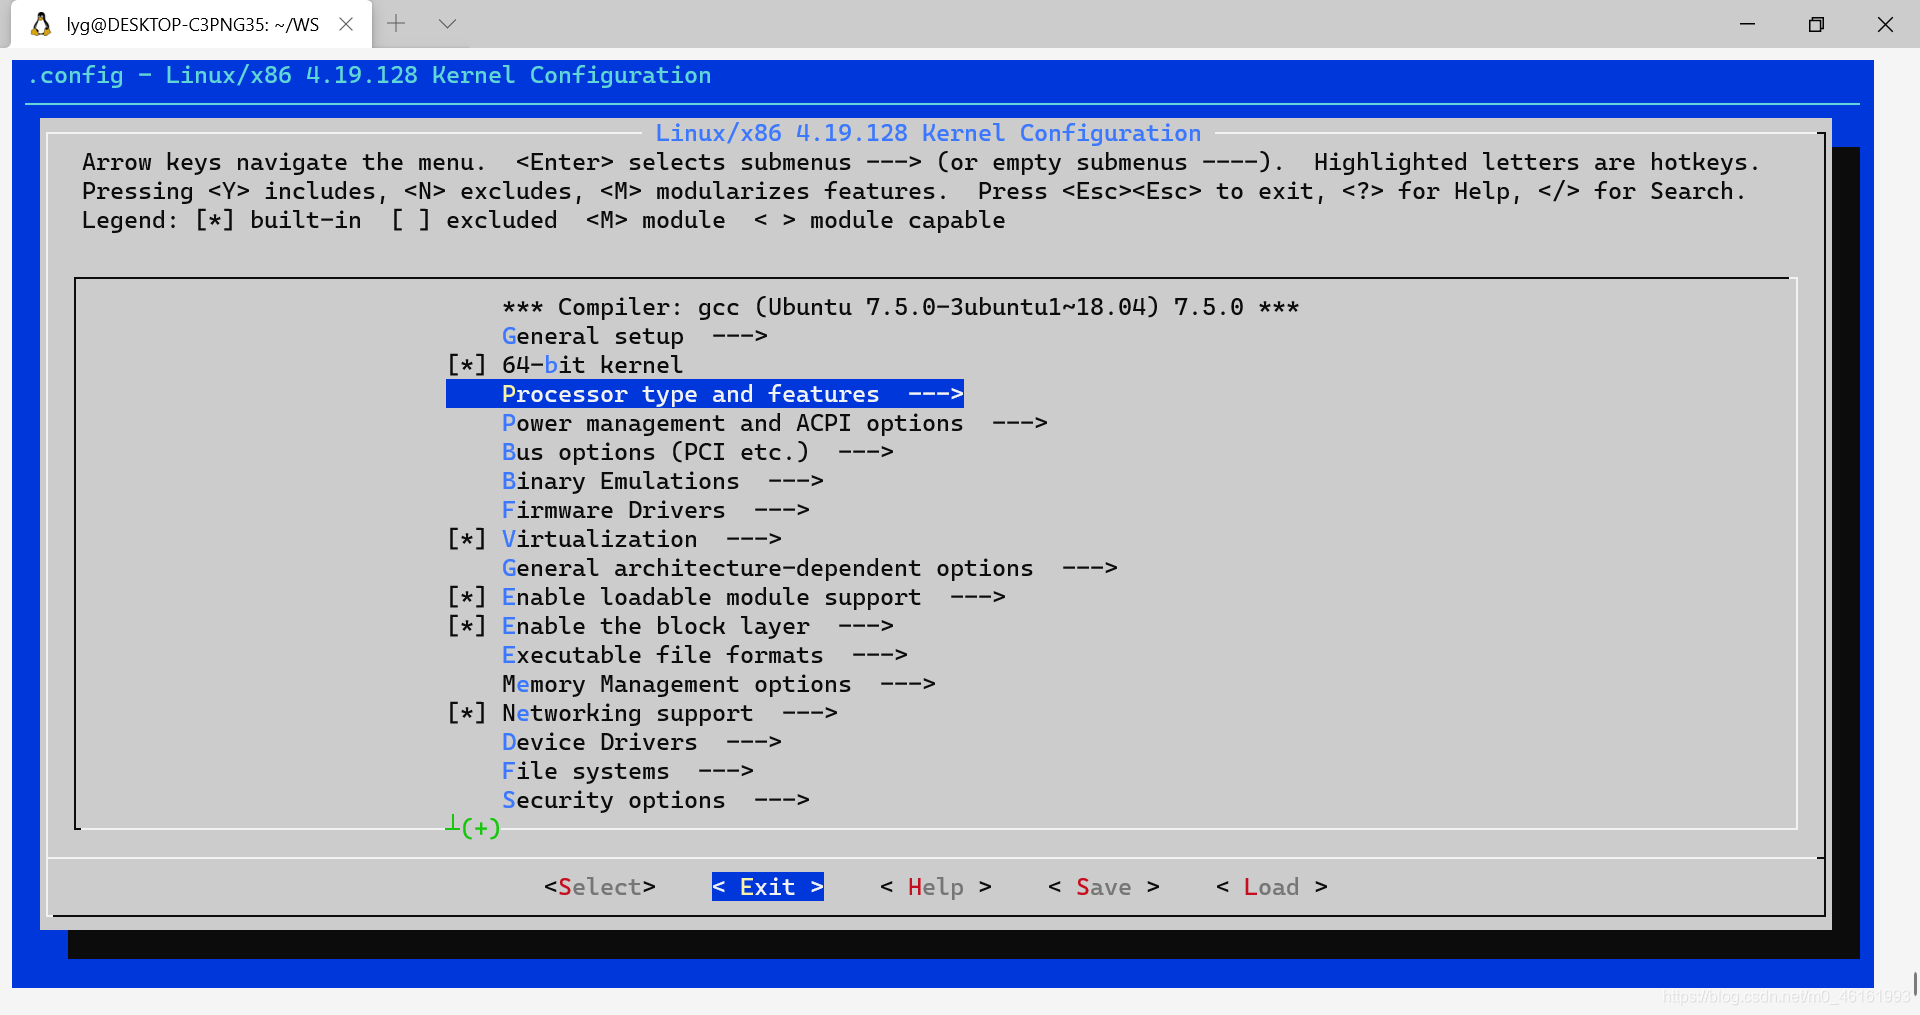Open Bus options (PCI etc.) submenu
The width and height of the screenshot is (1920, 1015).
coord(697,452)
